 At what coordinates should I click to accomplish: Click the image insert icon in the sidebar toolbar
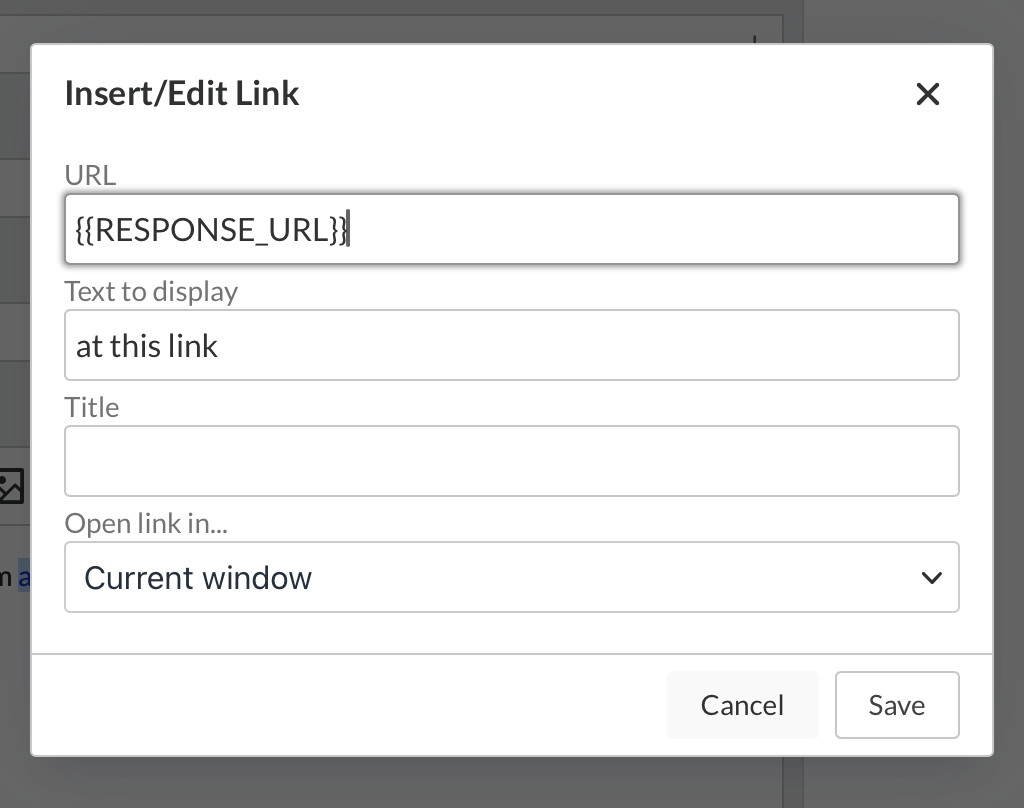[x=12, y=488]
